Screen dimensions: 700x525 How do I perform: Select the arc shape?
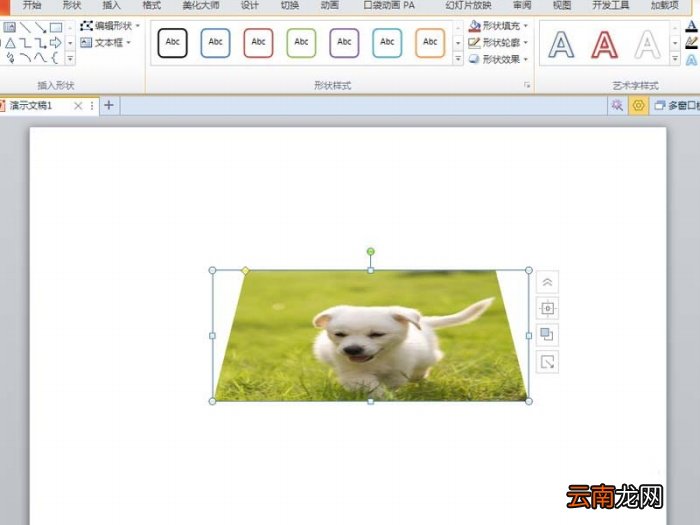click(25, 58)
